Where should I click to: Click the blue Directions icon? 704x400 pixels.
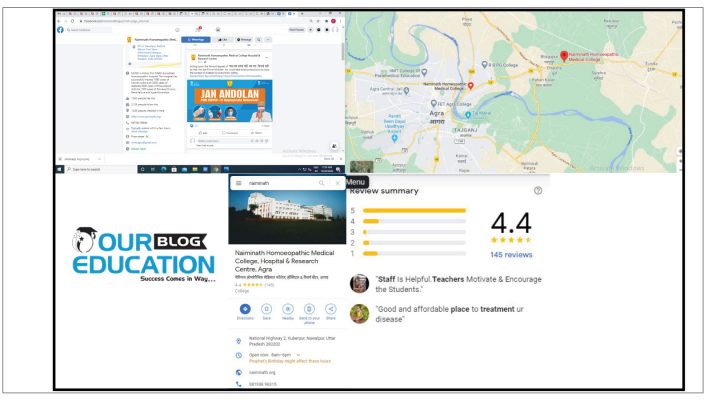point(245,309)
